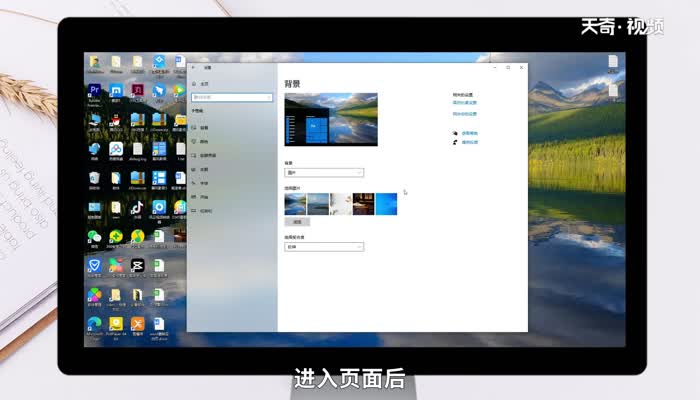Open the This PC desktop icon

(94, 121)
